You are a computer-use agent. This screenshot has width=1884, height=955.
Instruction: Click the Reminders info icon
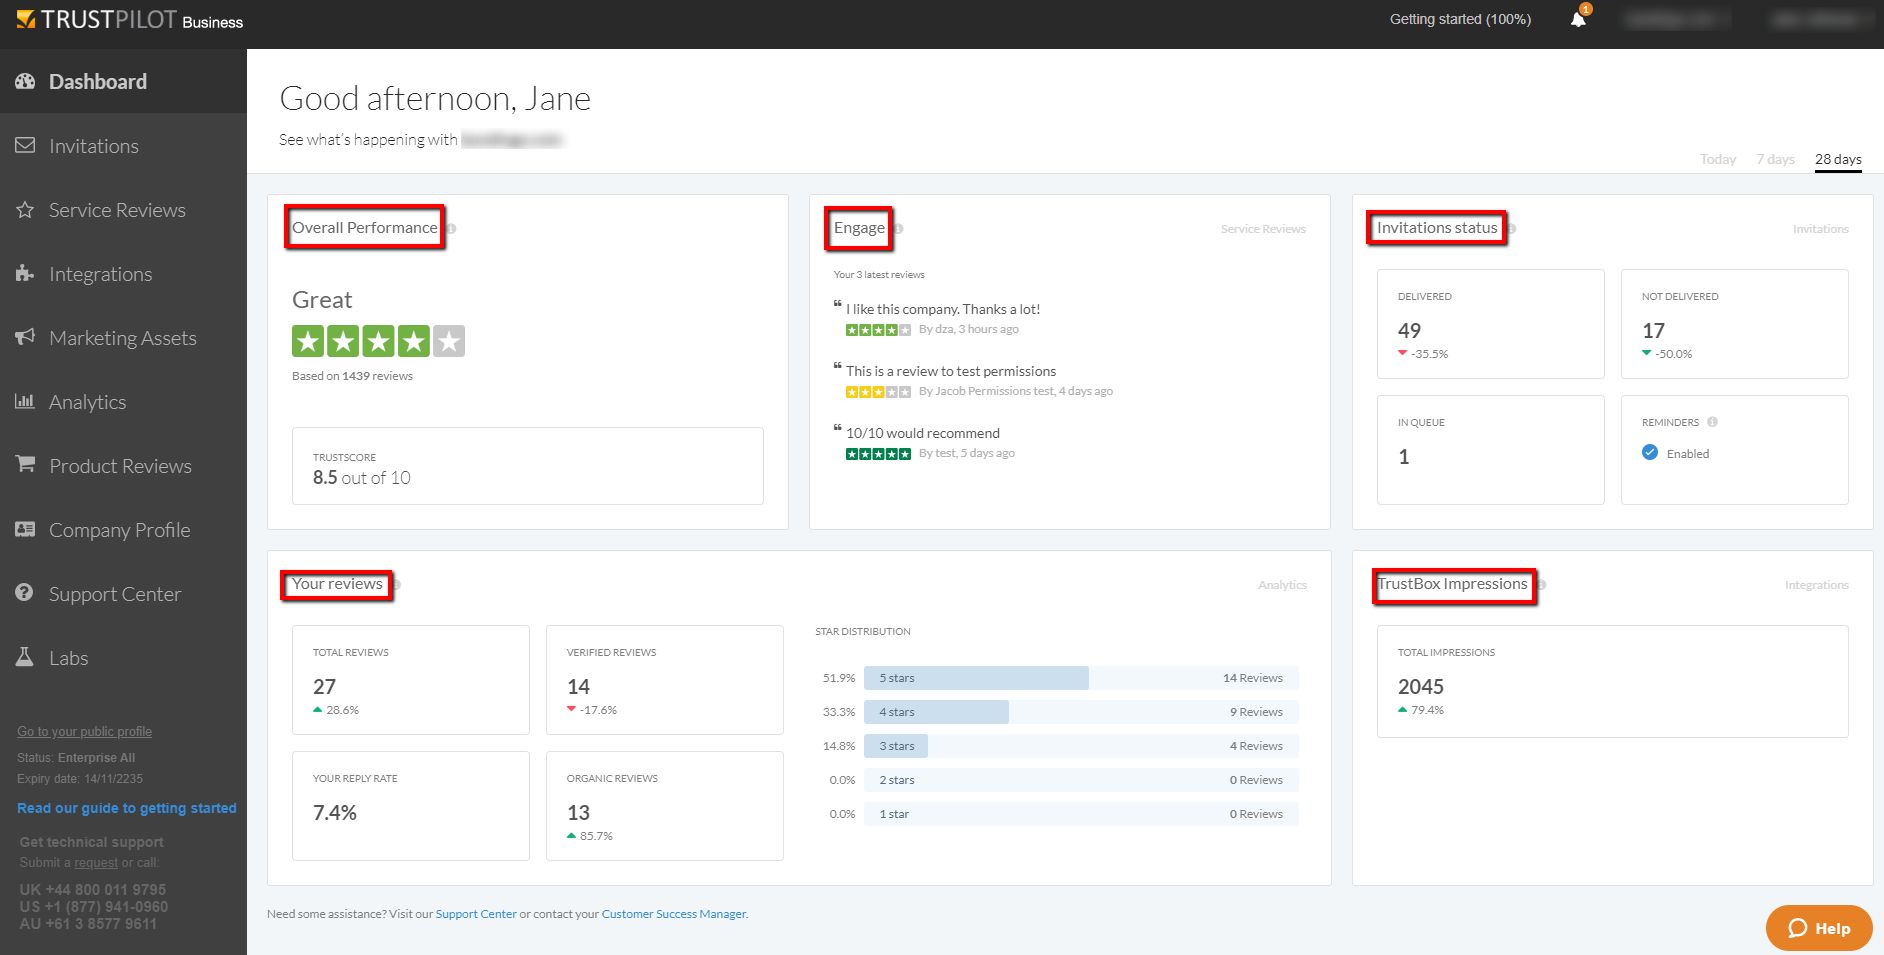[1713, 422]
